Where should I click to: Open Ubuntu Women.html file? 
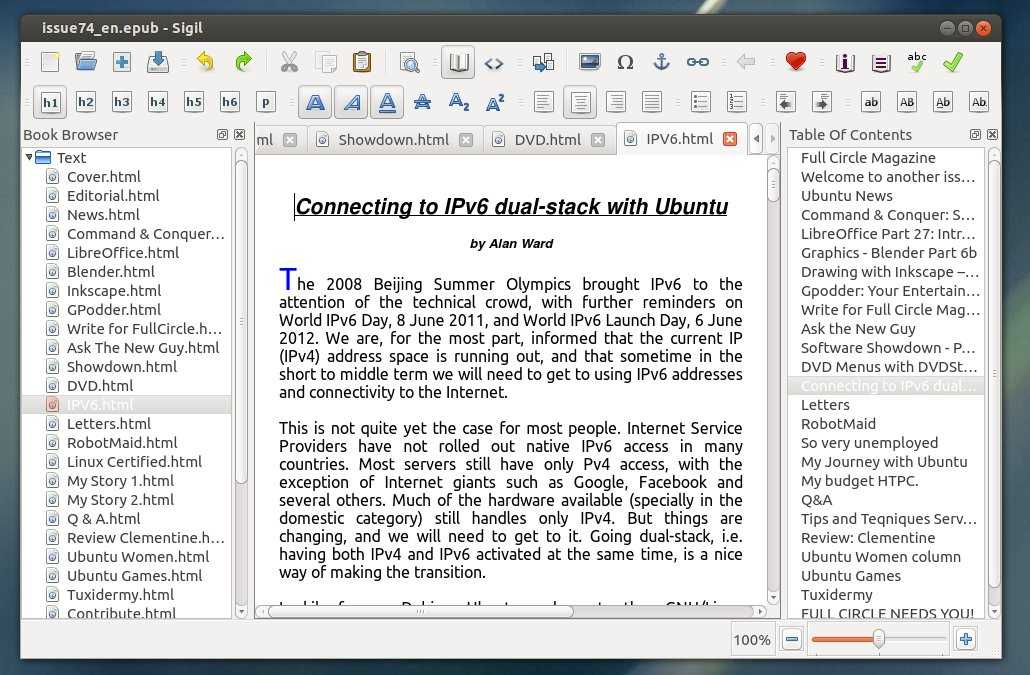(x=138, y=557)
